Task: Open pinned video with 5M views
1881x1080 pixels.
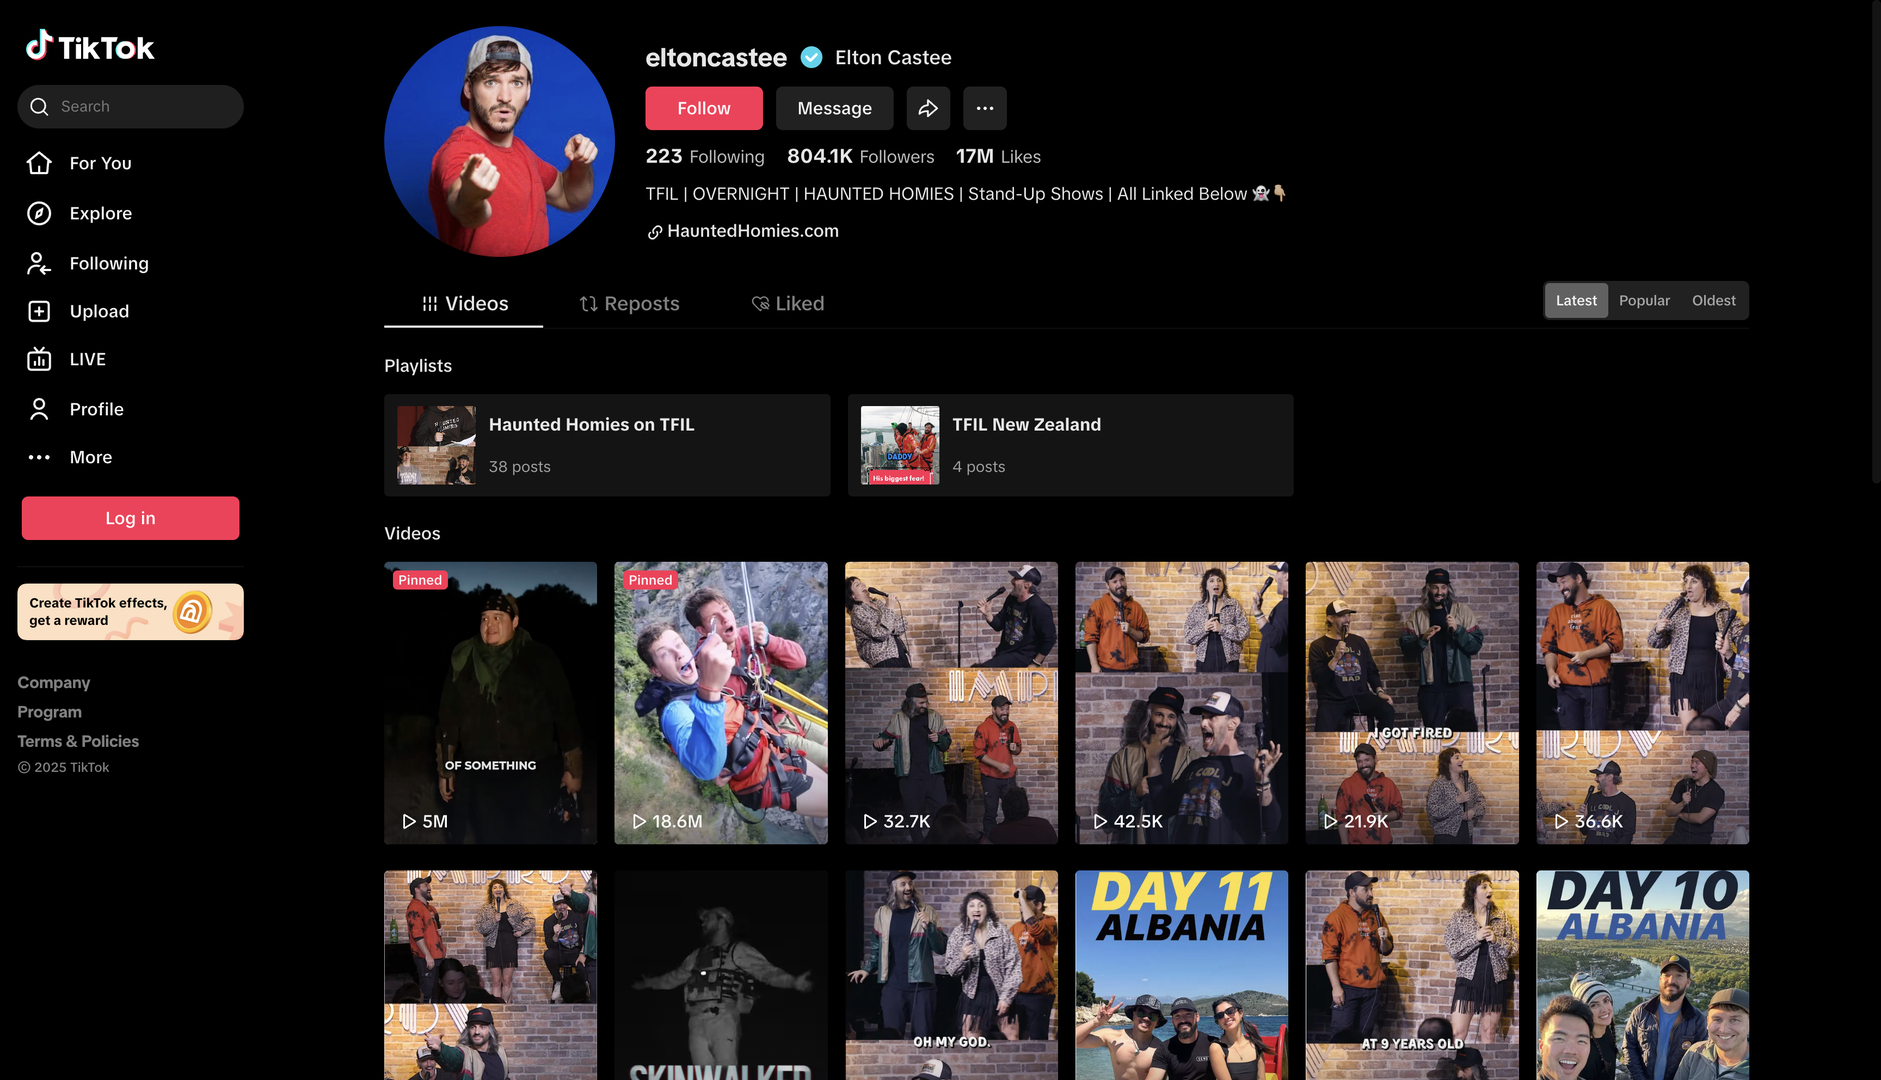Action: tap(490, 703)
